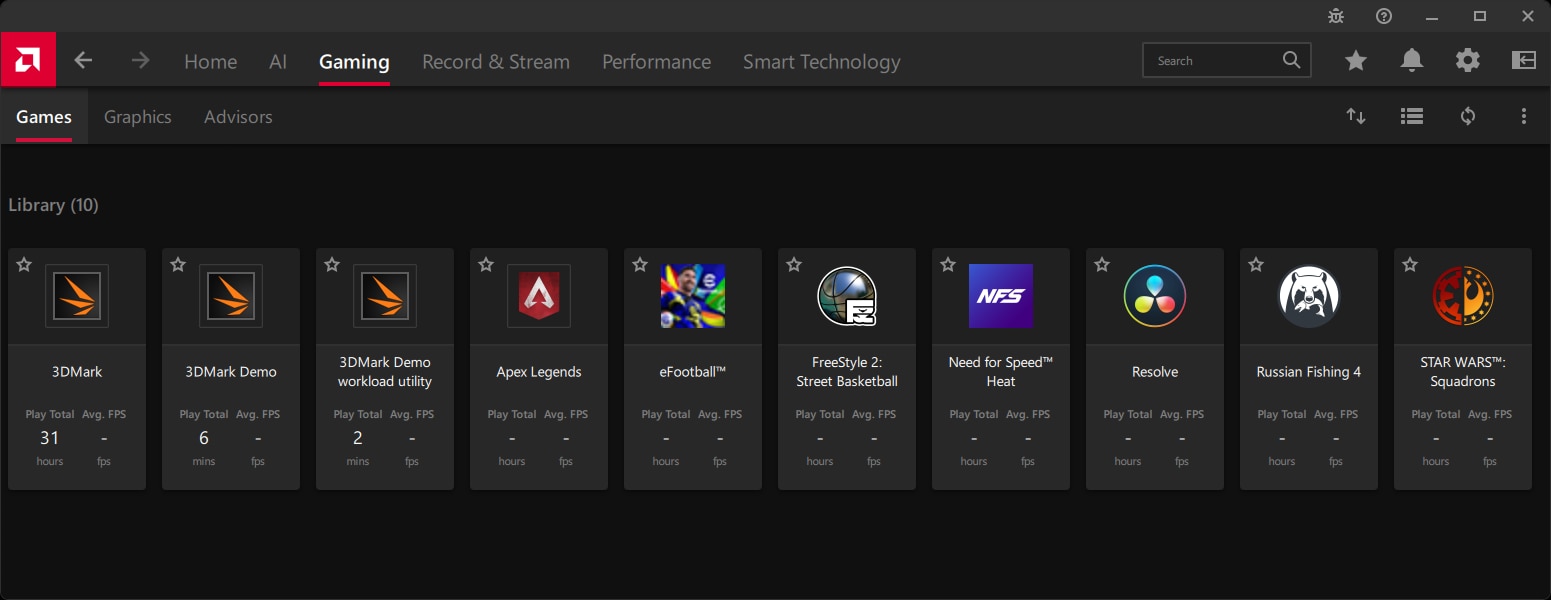The height and width of the screenshot is (600, 1551).
Task: Click the 3DMark title text
Action: click(77, 372)
